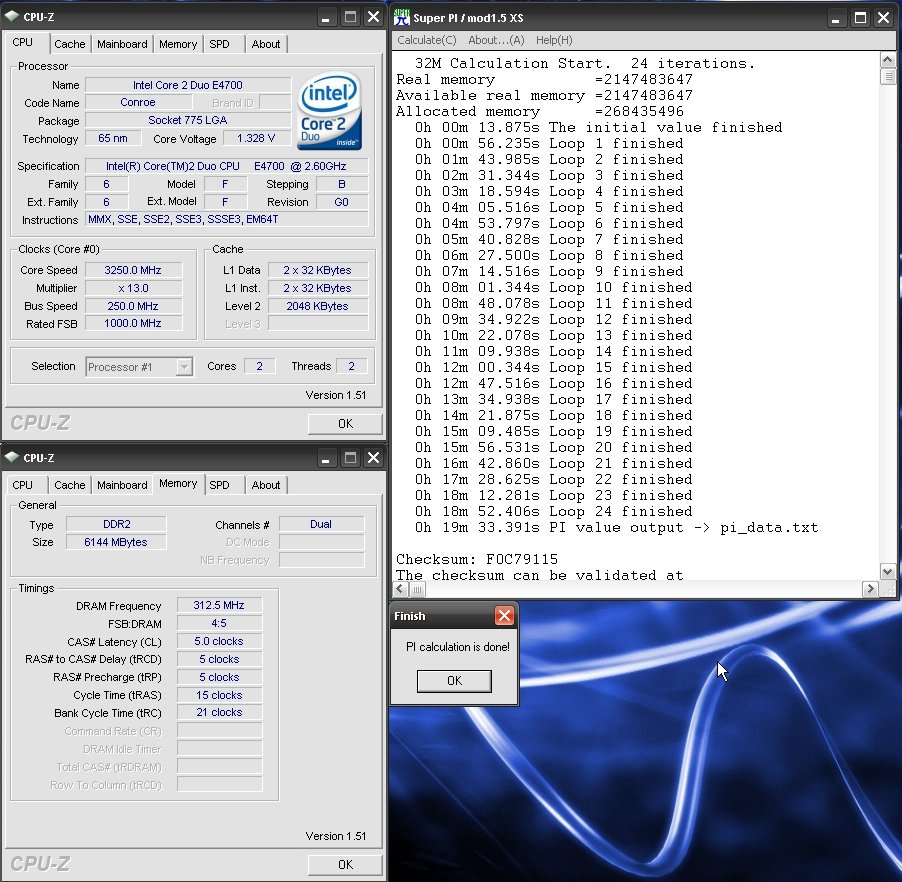Open Cache tab in bottom CPU-Z window
902x882 pixels.
(x=70, y=485)
